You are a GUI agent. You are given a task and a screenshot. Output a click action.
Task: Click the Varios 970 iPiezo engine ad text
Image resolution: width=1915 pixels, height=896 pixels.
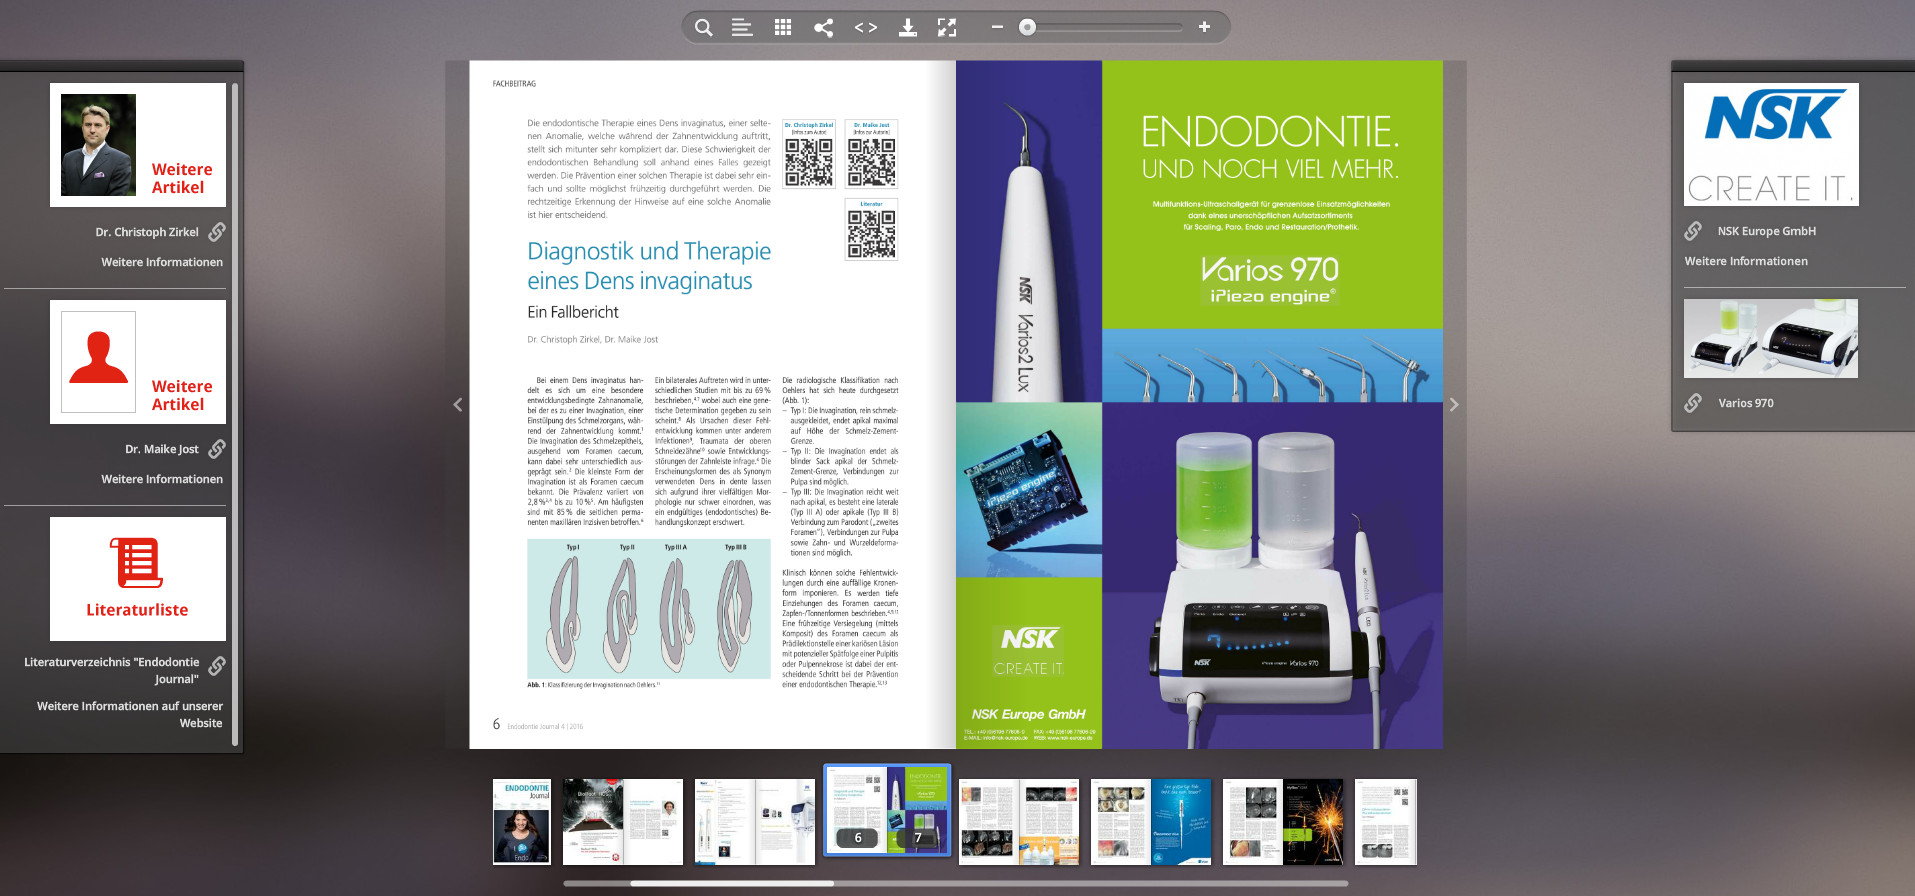coord(1270,279)
